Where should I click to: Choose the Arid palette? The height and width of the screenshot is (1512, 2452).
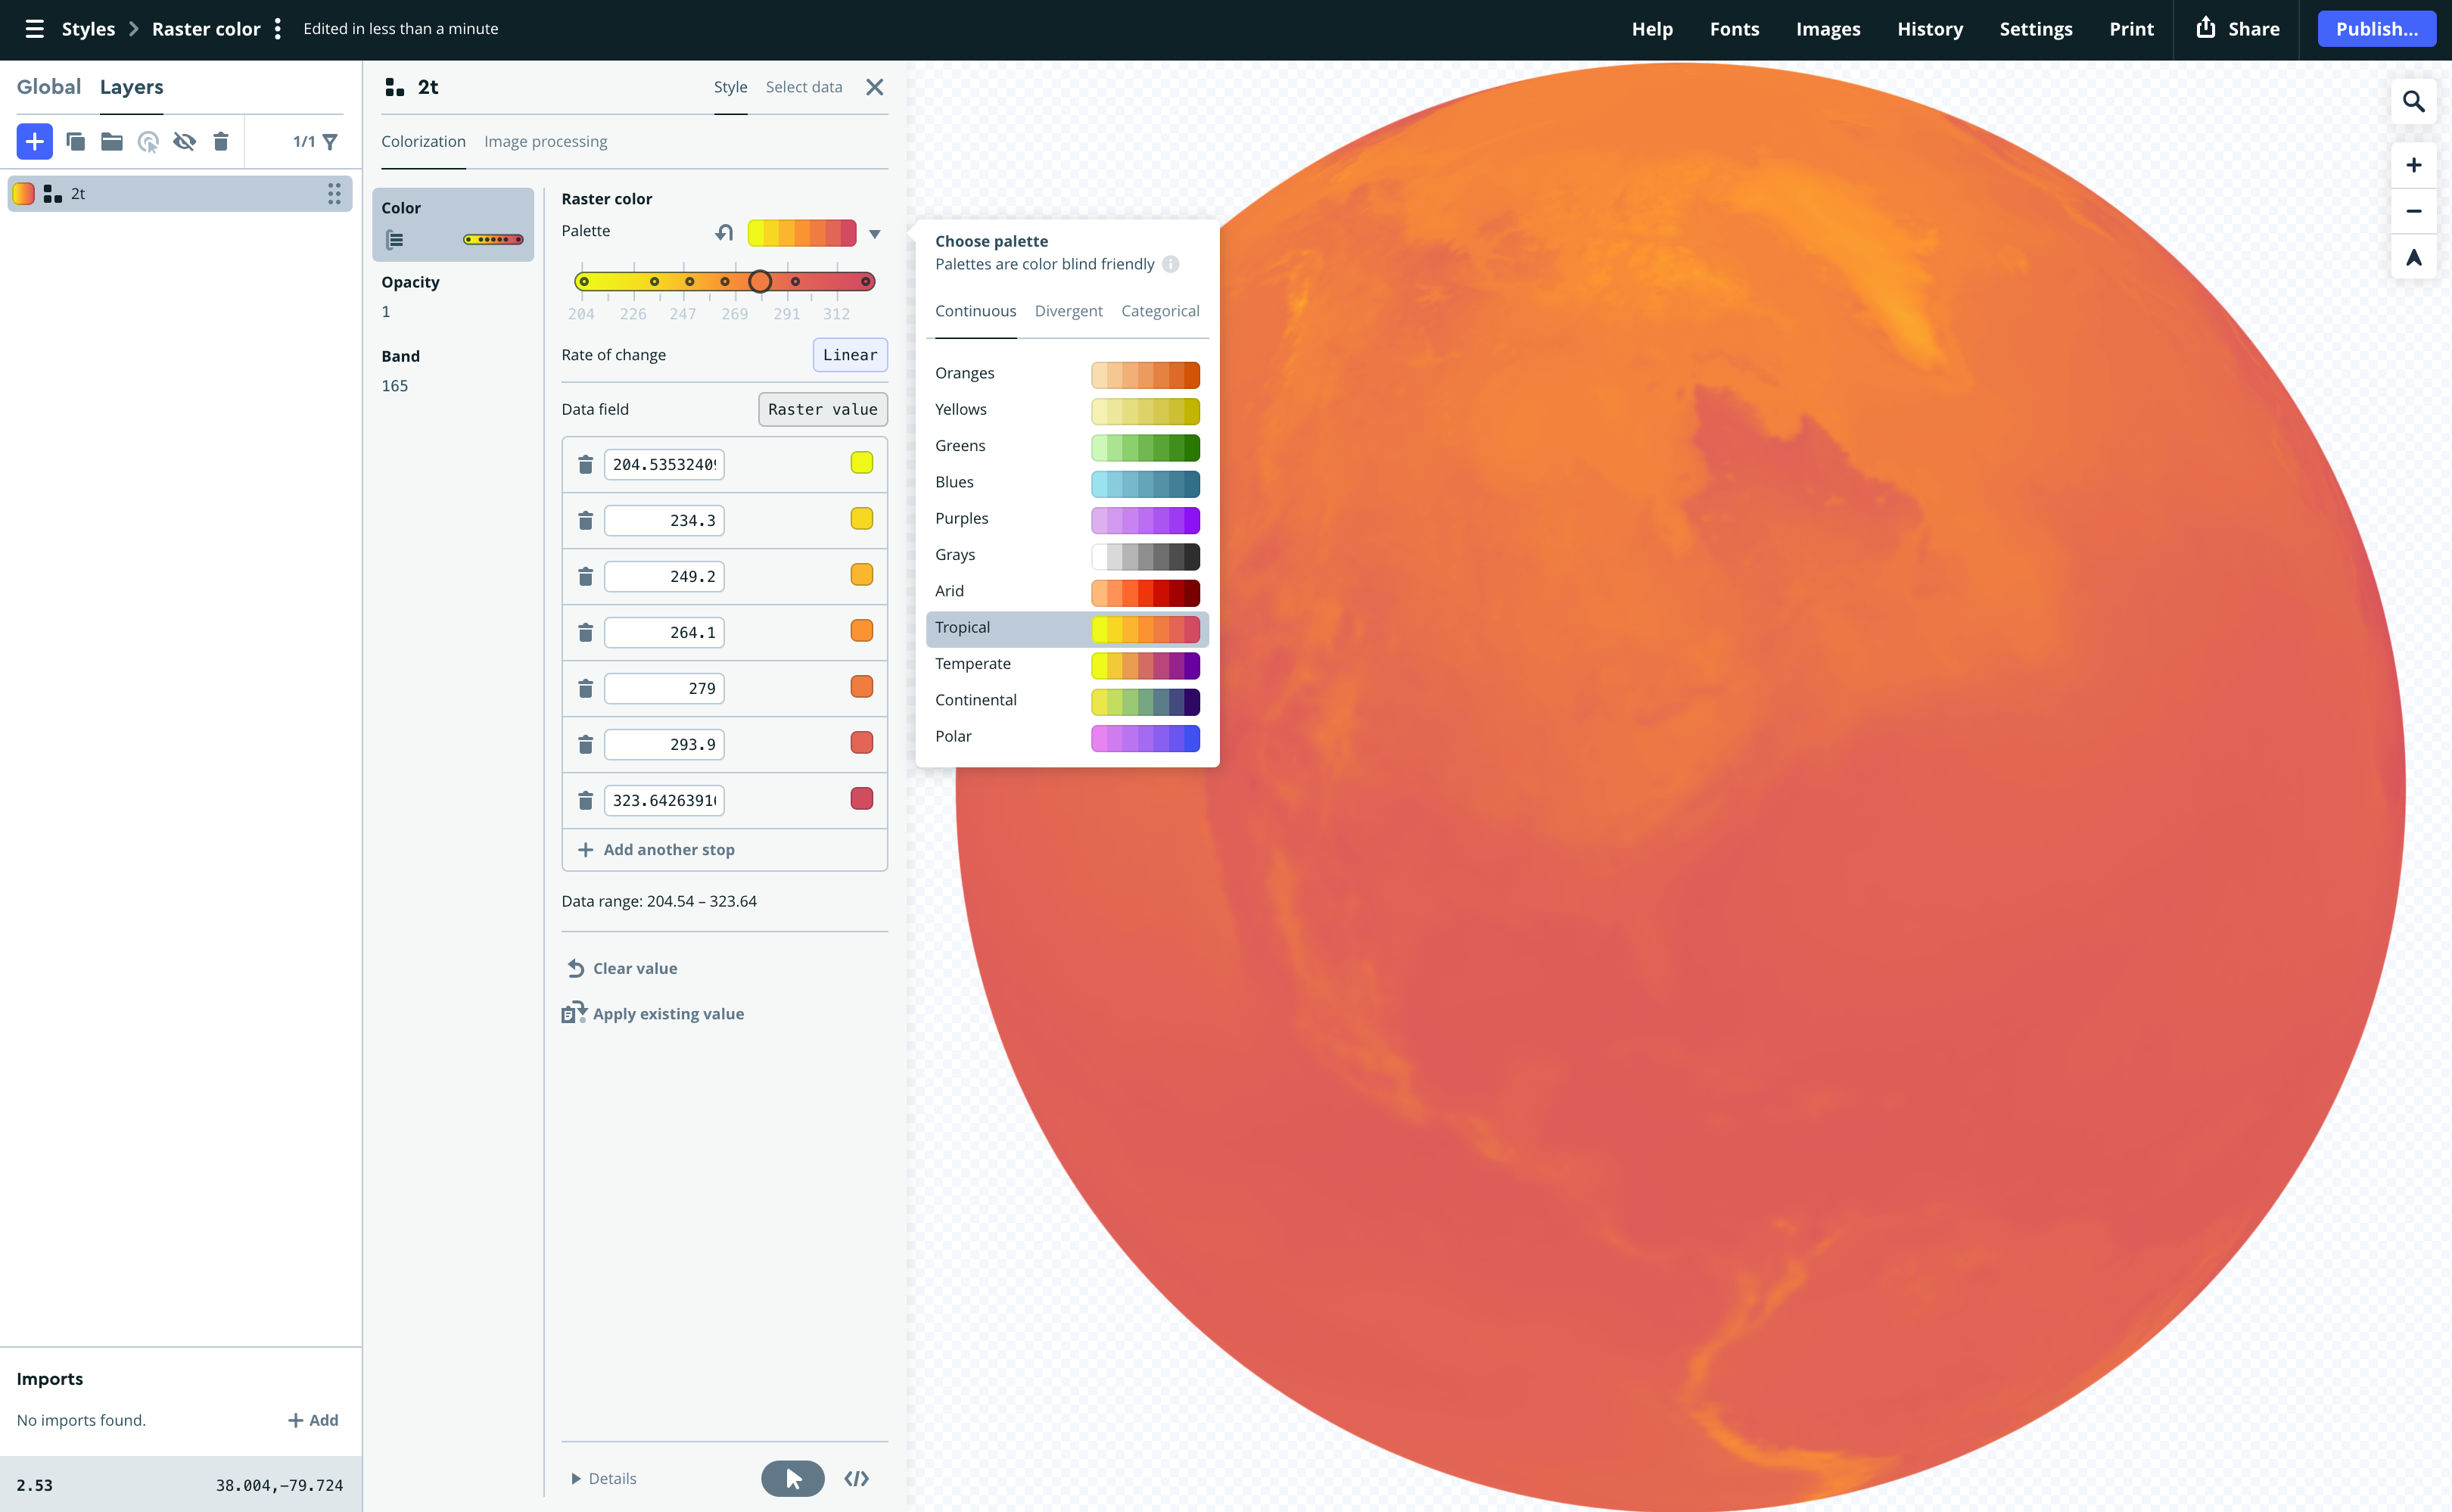[1067, 592]
